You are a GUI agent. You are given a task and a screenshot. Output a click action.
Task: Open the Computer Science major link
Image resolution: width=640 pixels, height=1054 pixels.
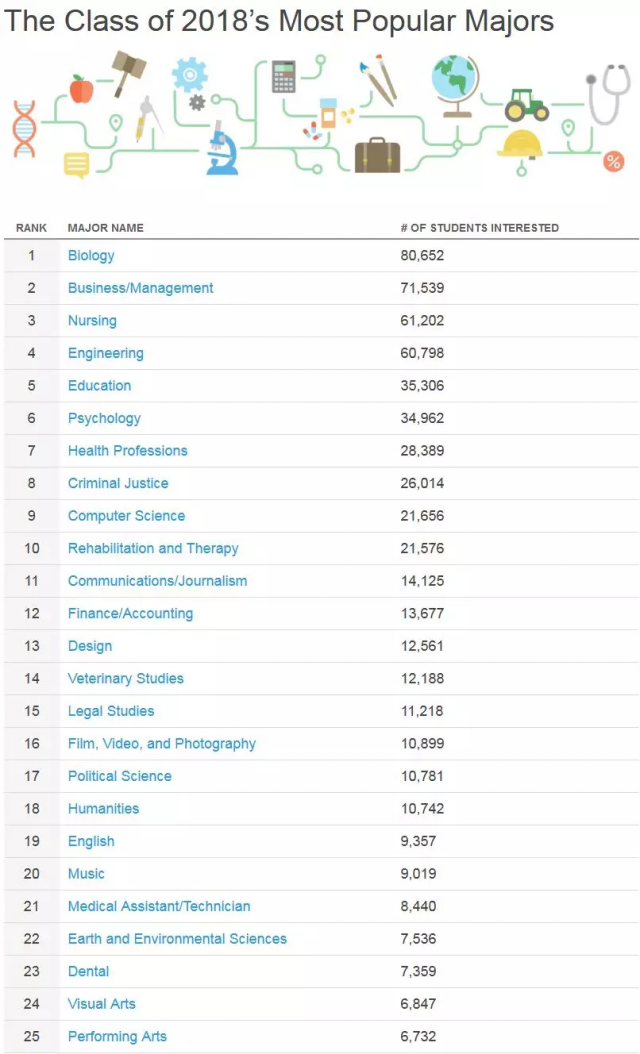126,516
